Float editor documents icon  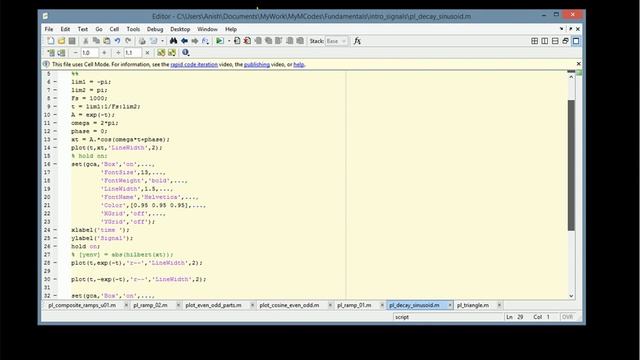tap(565, 41)
